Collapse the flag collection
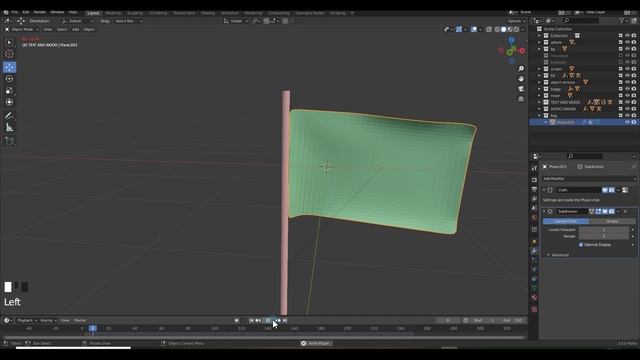The height and width of the screenshot is (360, 640). [539, 116]
